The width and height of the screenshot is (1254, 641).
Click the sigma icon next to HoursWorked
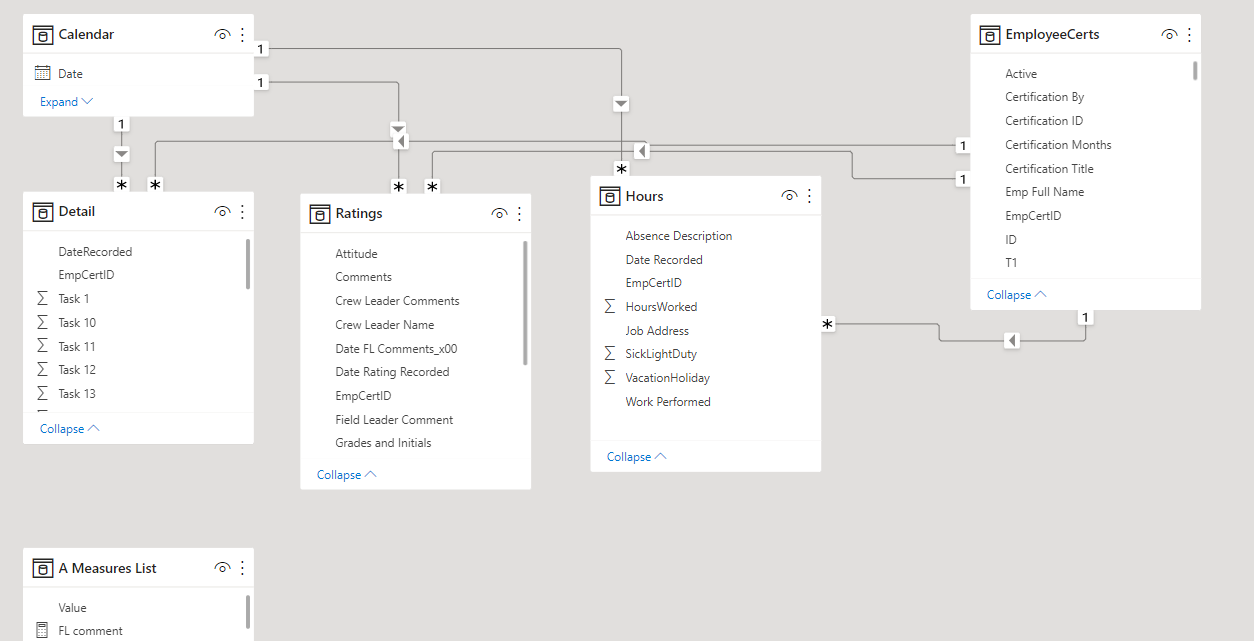click(610, 306)
